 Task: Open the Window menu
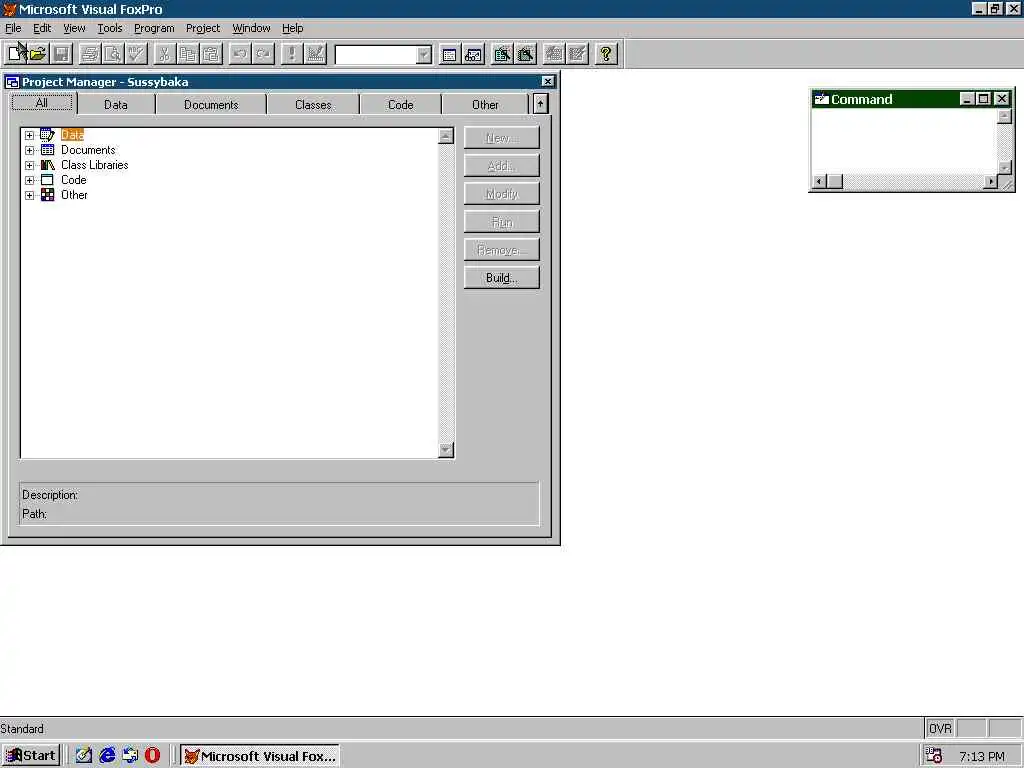point(251,28)
